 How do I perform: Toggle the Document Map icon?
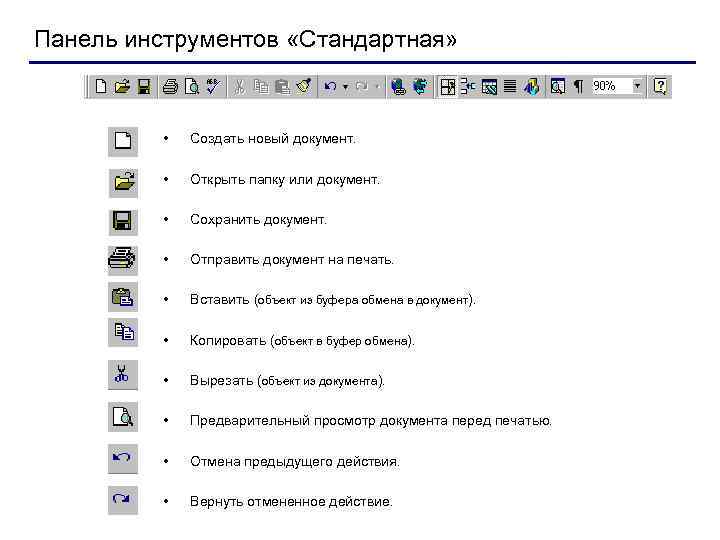[558, 86]
